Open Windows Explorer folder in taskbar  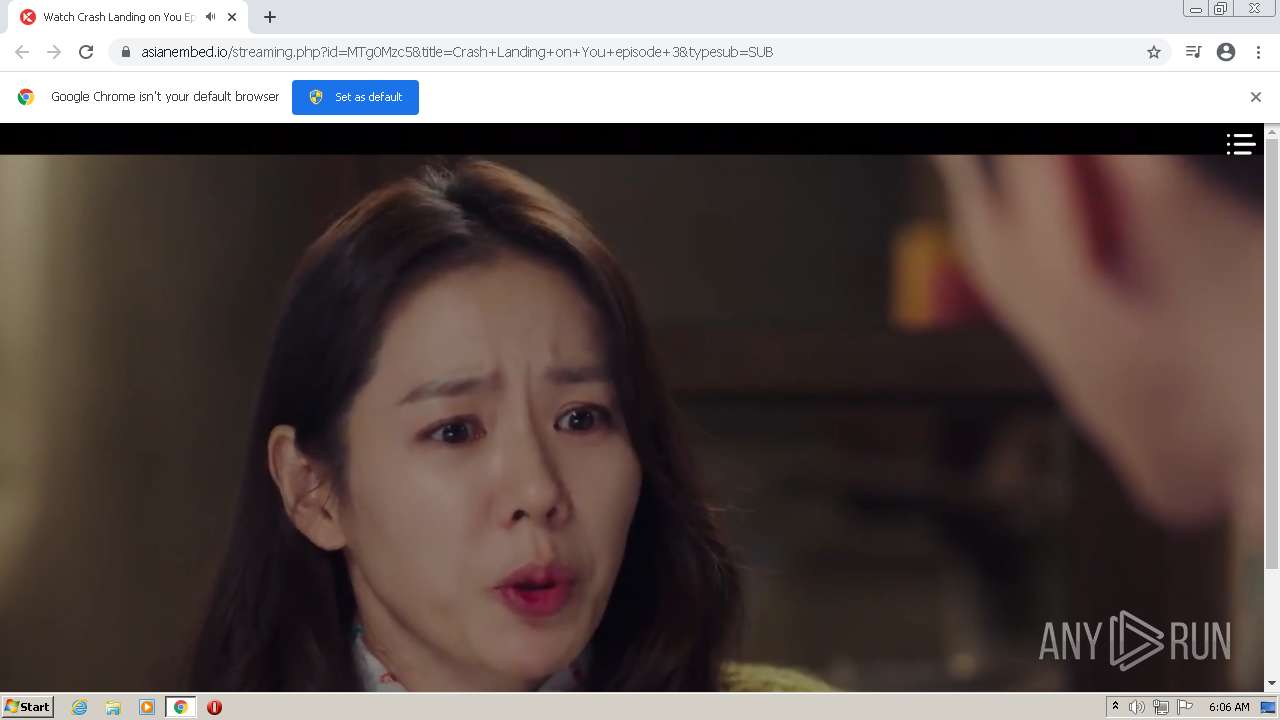point(113,707)
